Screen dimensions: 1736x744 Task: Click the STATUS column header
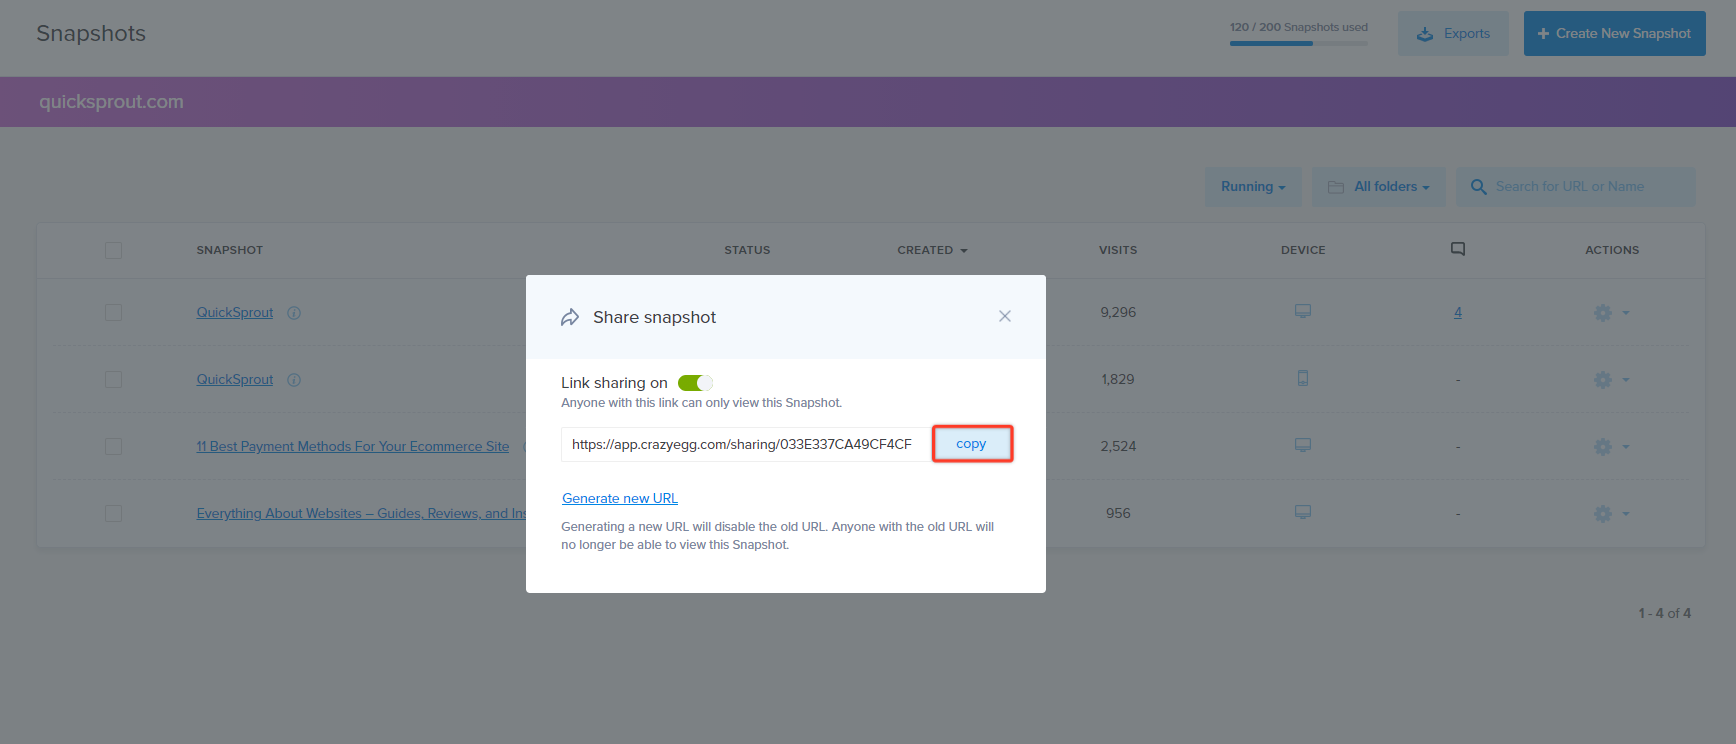(x=747, y=250)
